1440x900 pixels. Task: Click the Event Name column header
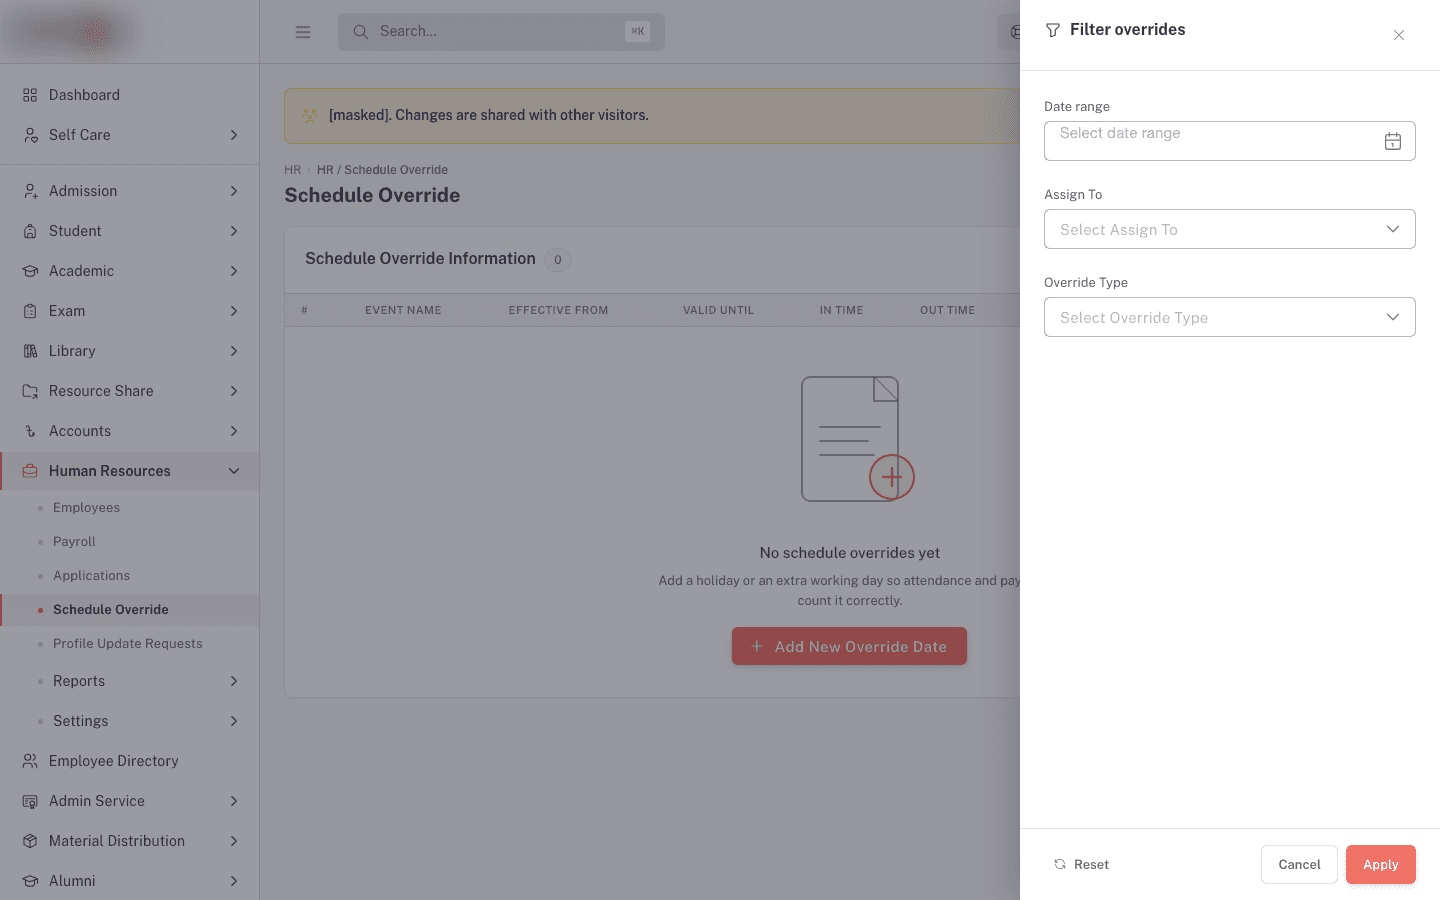click(x=403, y=311)
